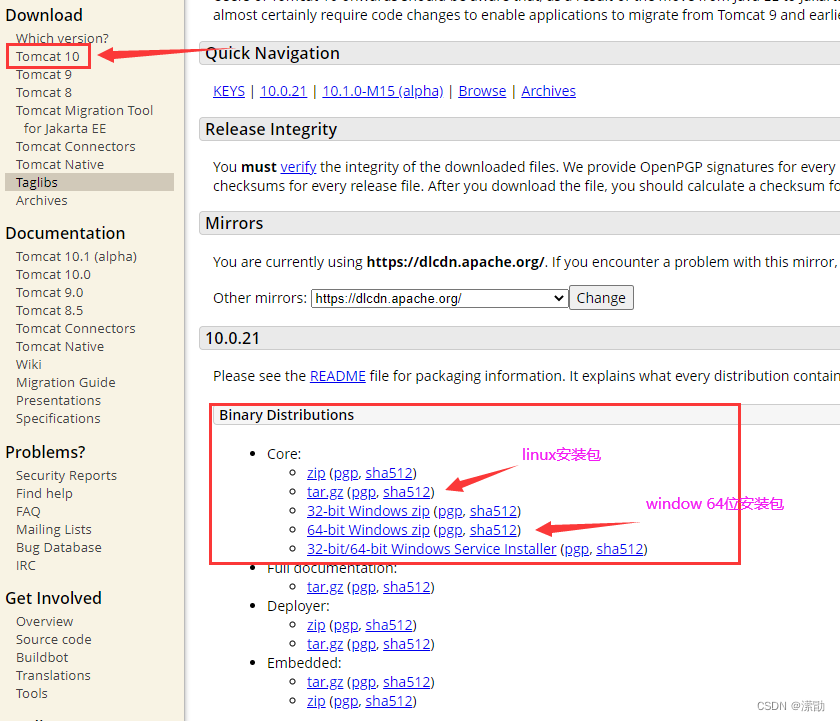Open Security Reports link
The height and width of the screenshot is (721, 840).
click(x=66, y=476)
